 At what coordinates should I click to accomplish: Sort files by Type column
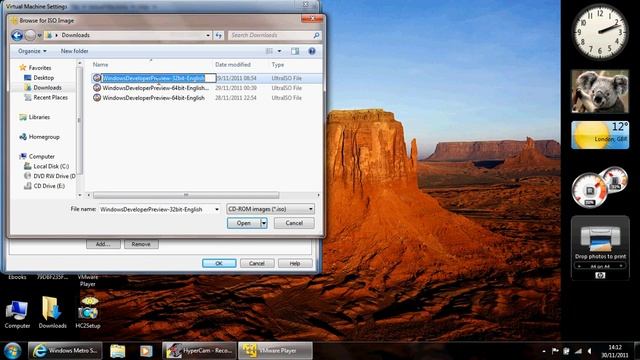[x=278, y=64]
